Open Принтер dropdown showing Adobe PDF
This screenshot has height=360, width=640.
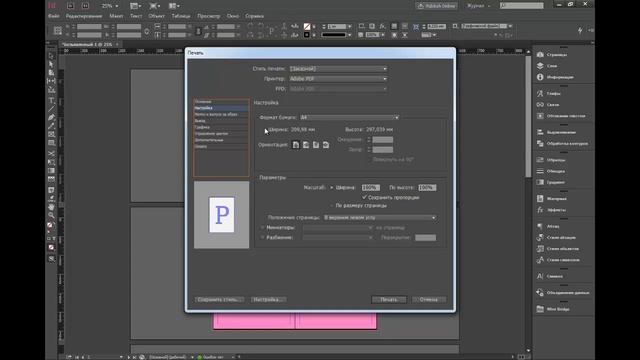coord(338,79)
